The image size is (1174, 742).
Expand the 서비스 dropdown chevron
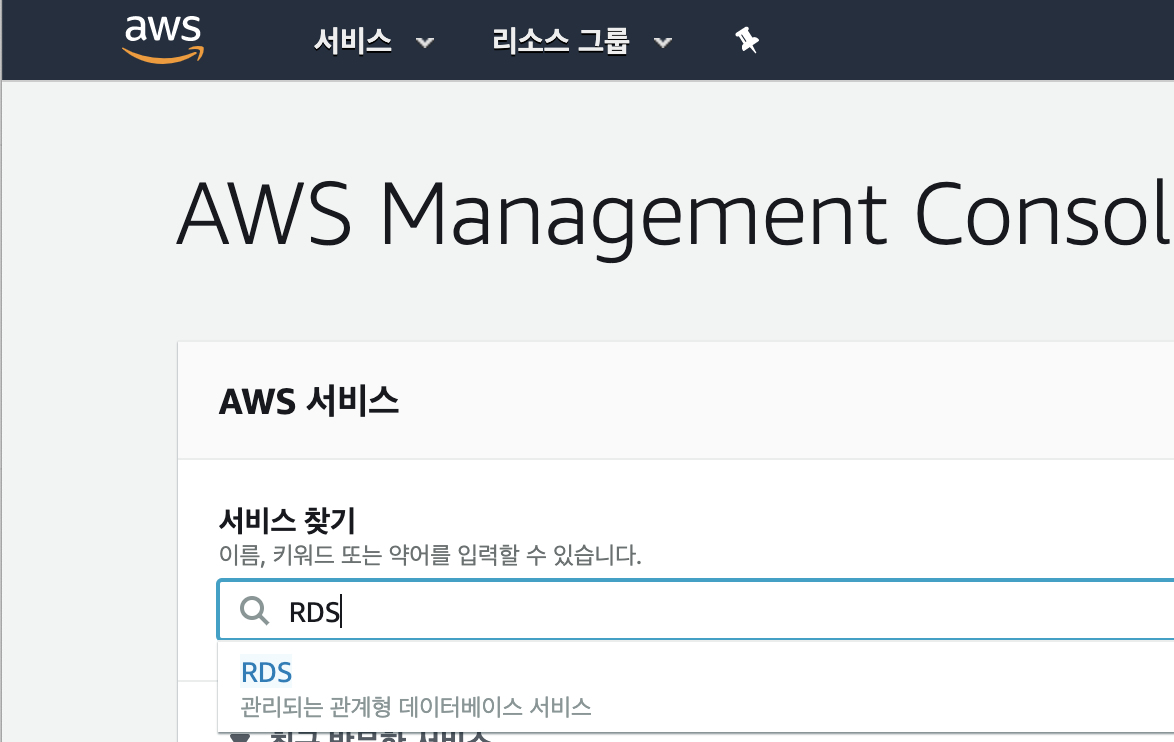pyautogui.click(x=425, y=43)
